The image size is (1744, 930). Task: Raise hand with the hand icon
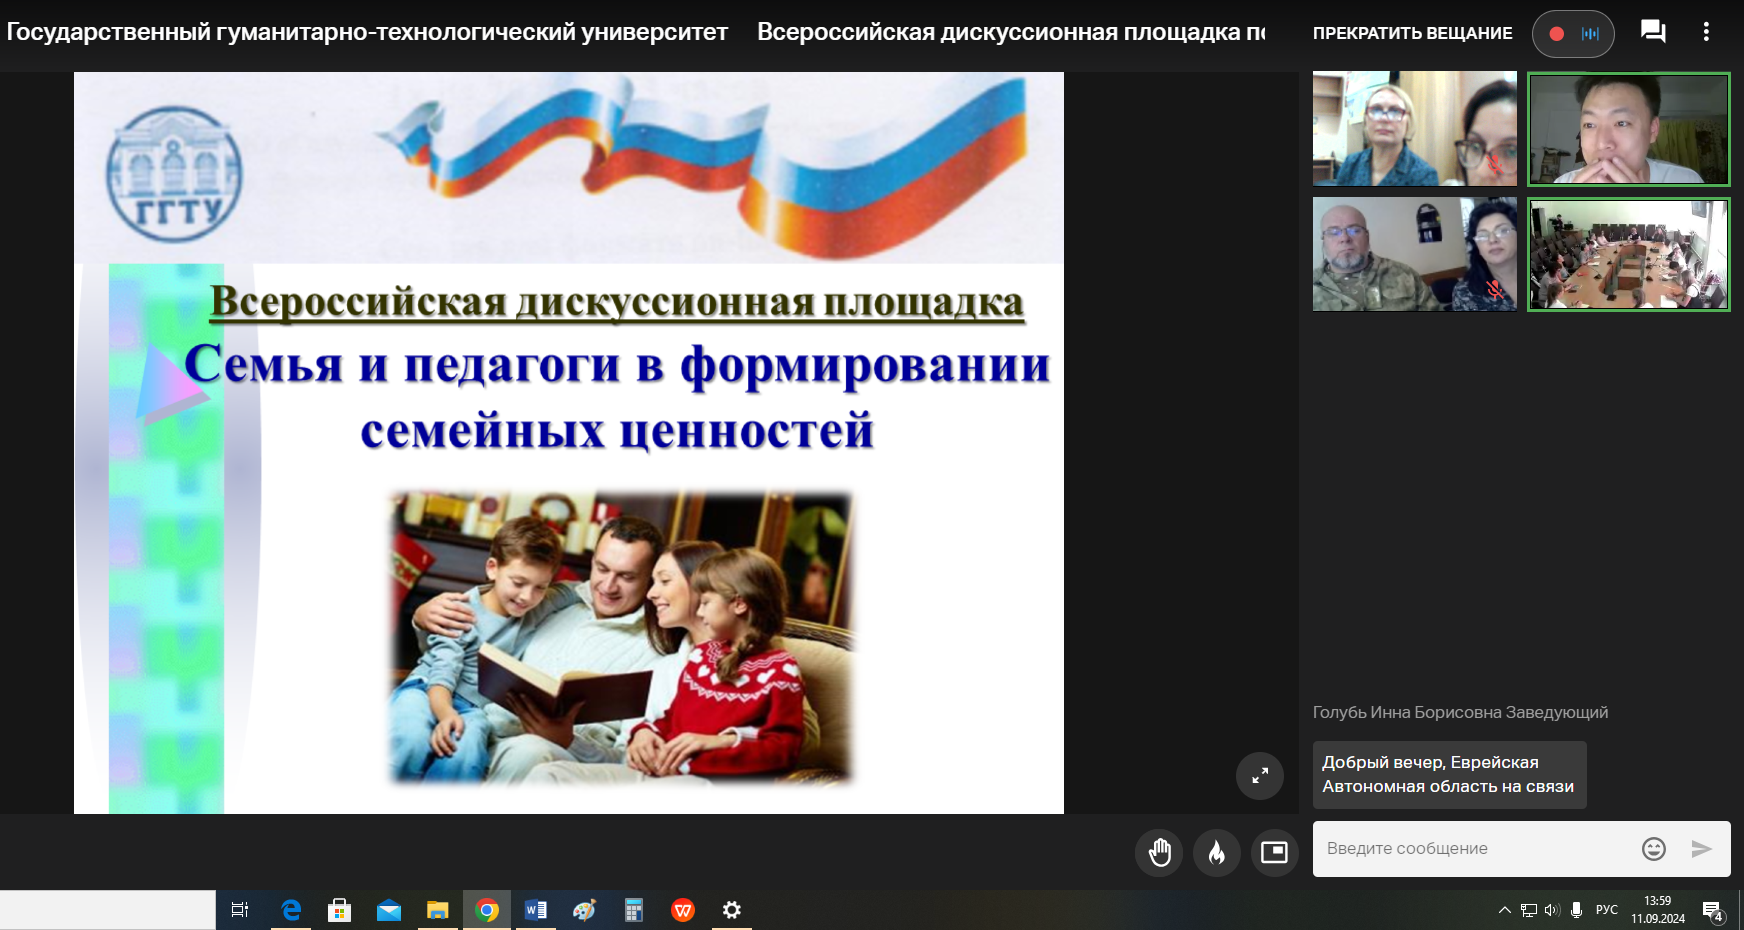1159,852
